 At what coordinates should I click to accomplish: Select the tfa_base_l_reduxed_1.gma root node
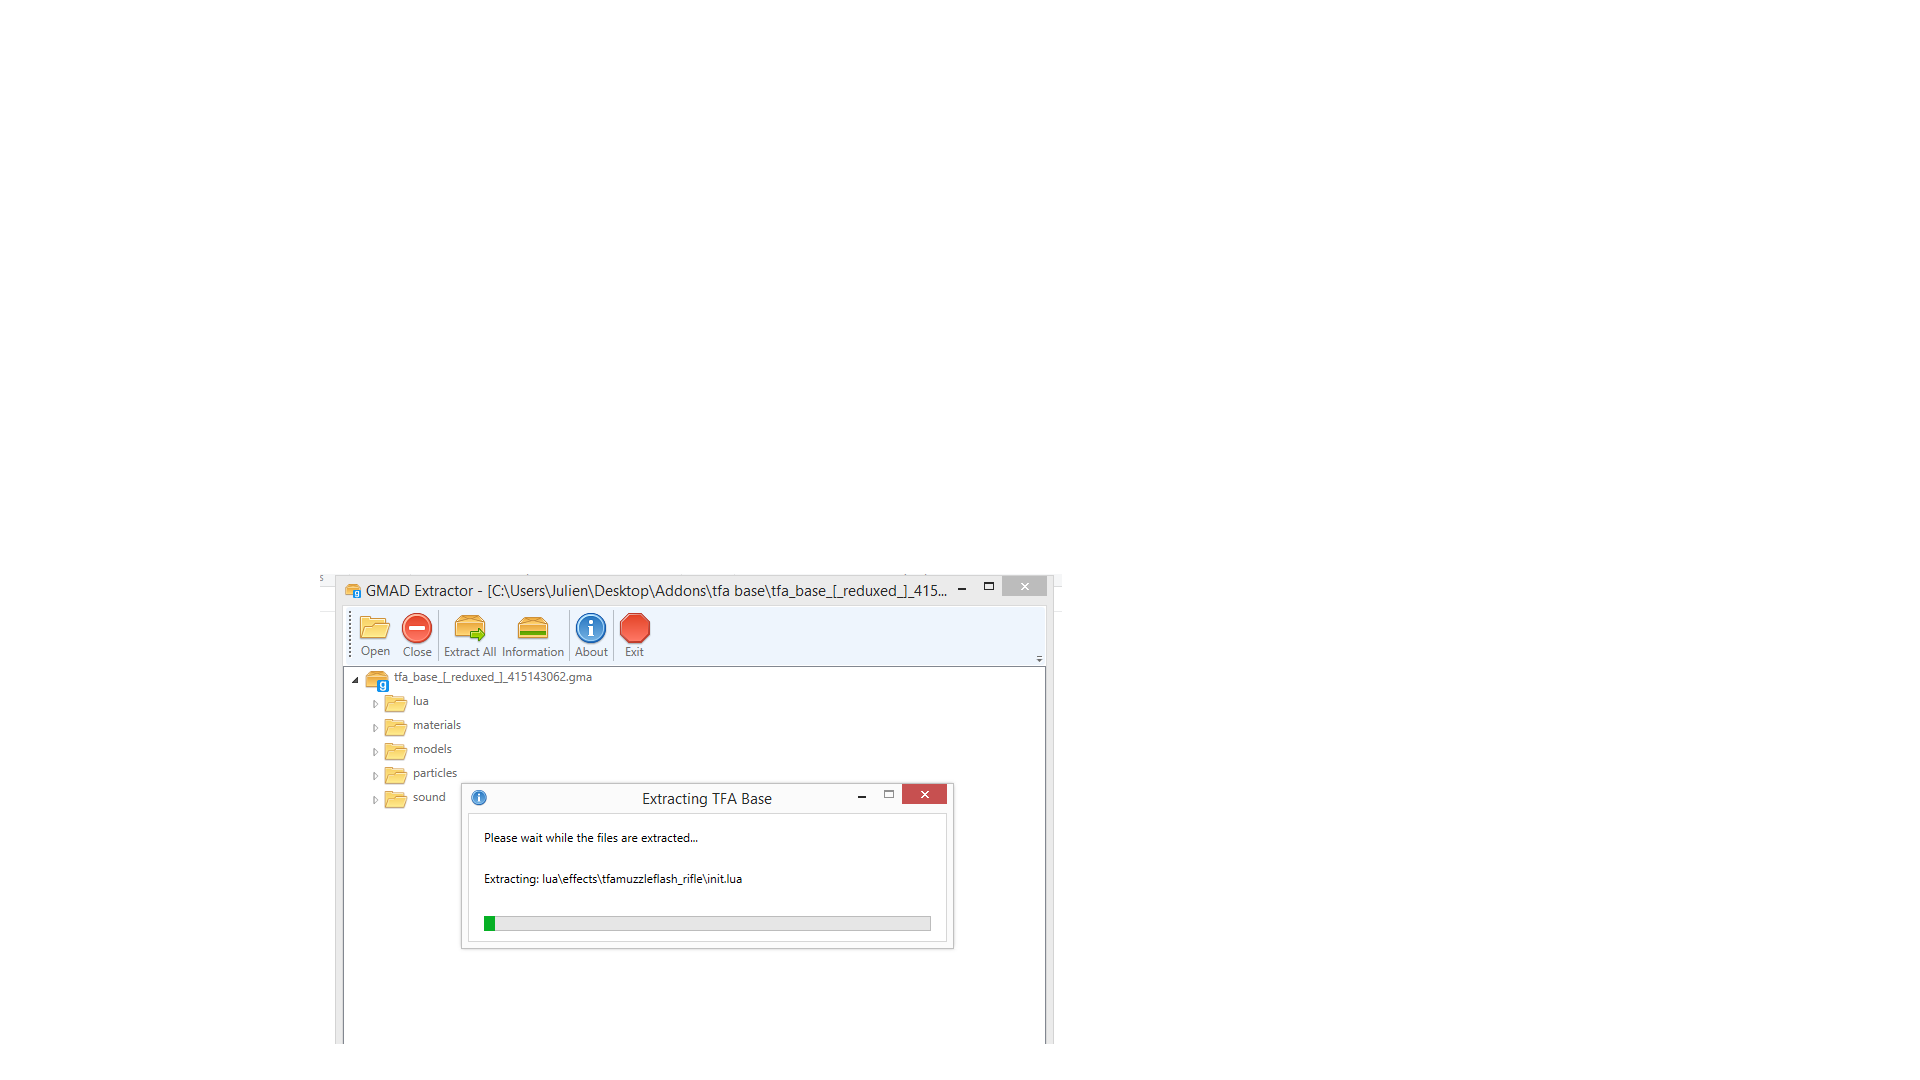pyautogui.click(x=493, y=675)
